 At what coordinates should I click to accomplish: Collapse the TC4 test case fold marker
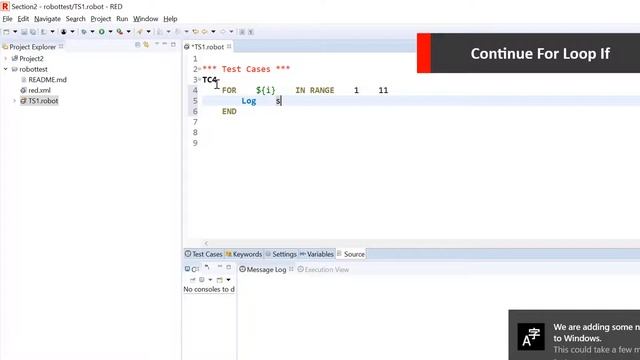coord(199,80)
